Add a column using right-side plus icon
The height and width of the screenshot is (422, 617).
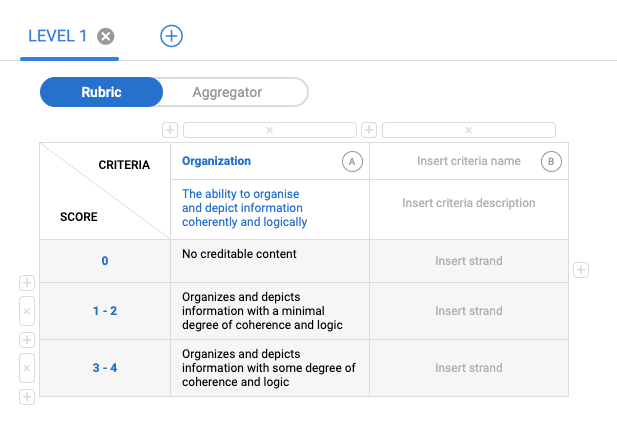[581, 270]
